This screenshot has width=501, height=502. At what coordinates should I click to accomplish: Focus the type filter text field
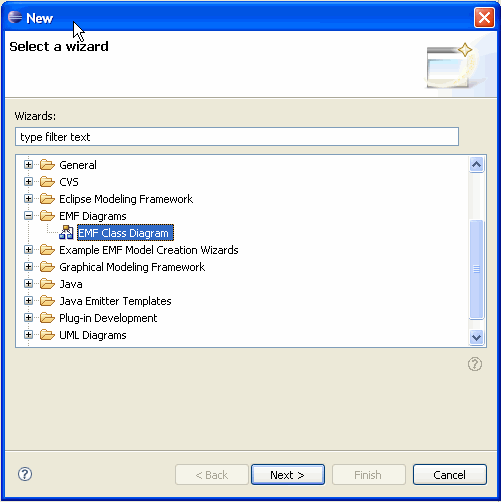pyautogui.click(x=237, y=137)
